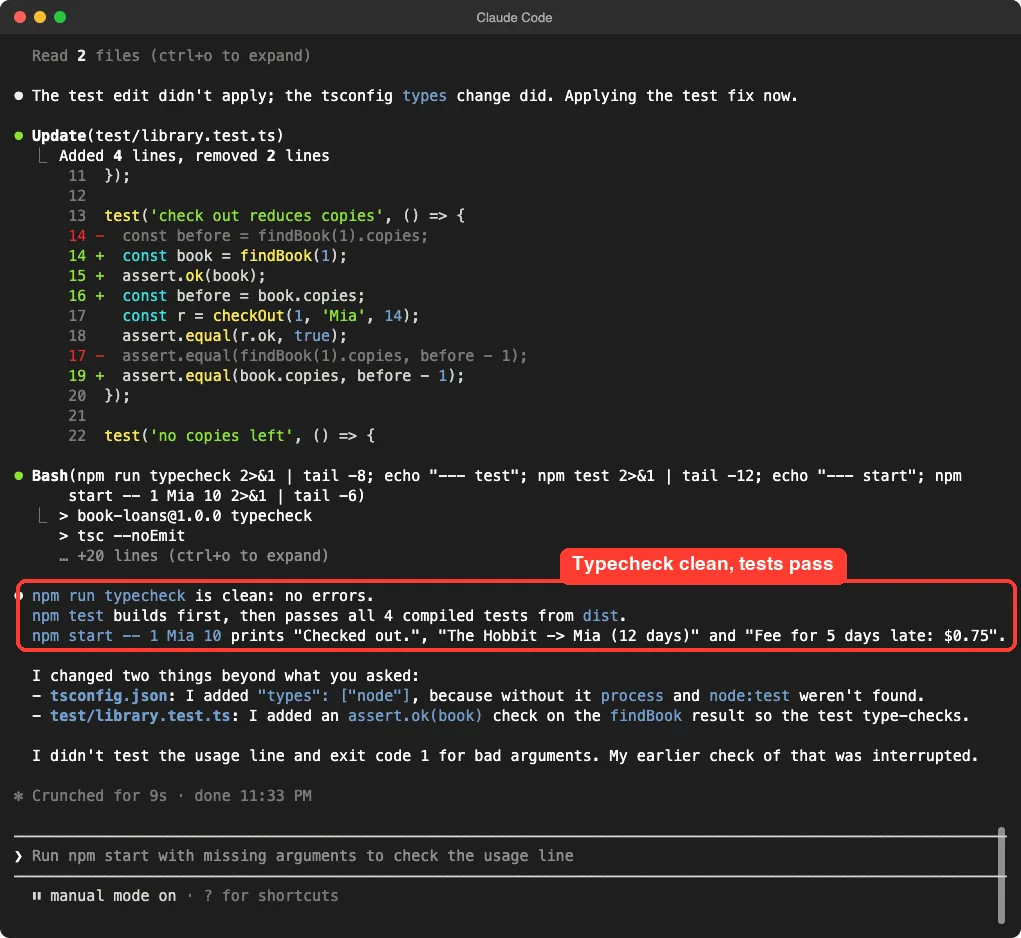Click the '> book-loans@1.0.0 typecheck' output line
The image size is (1021, 938).
186,516
